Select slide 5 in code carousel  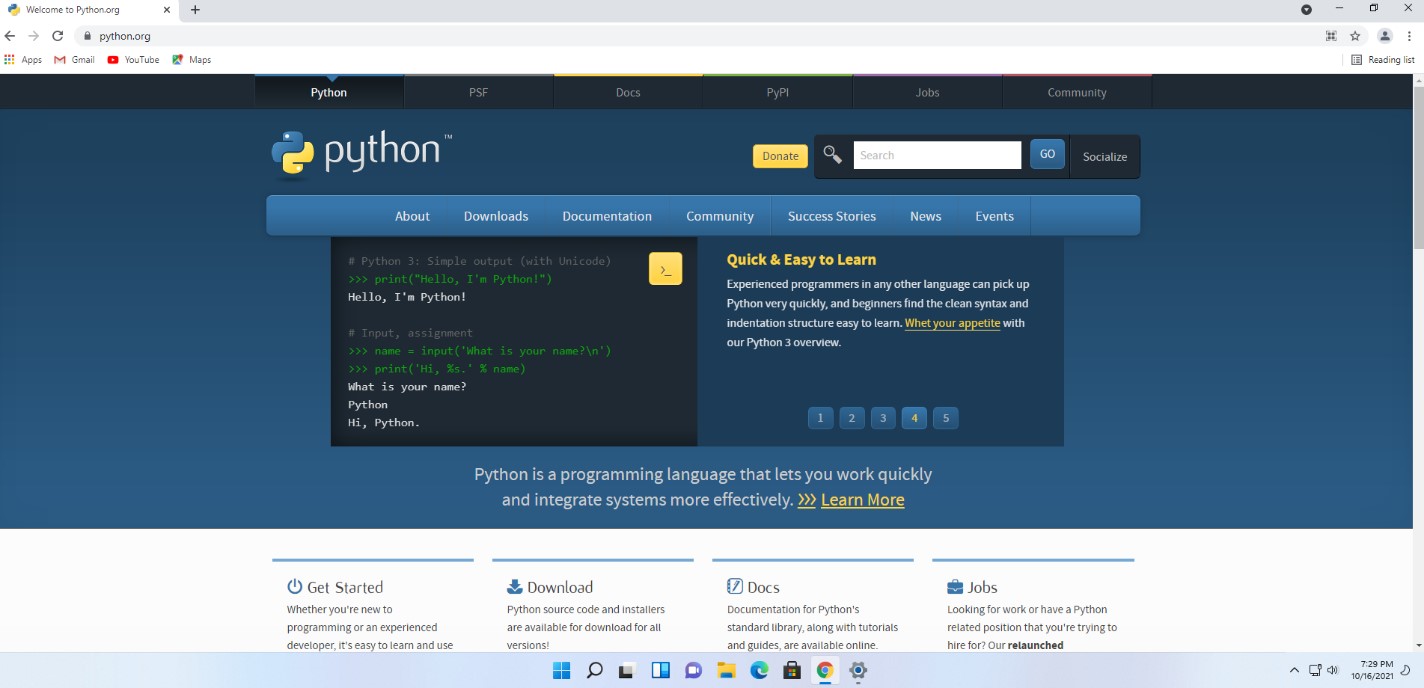coord(945,418)
